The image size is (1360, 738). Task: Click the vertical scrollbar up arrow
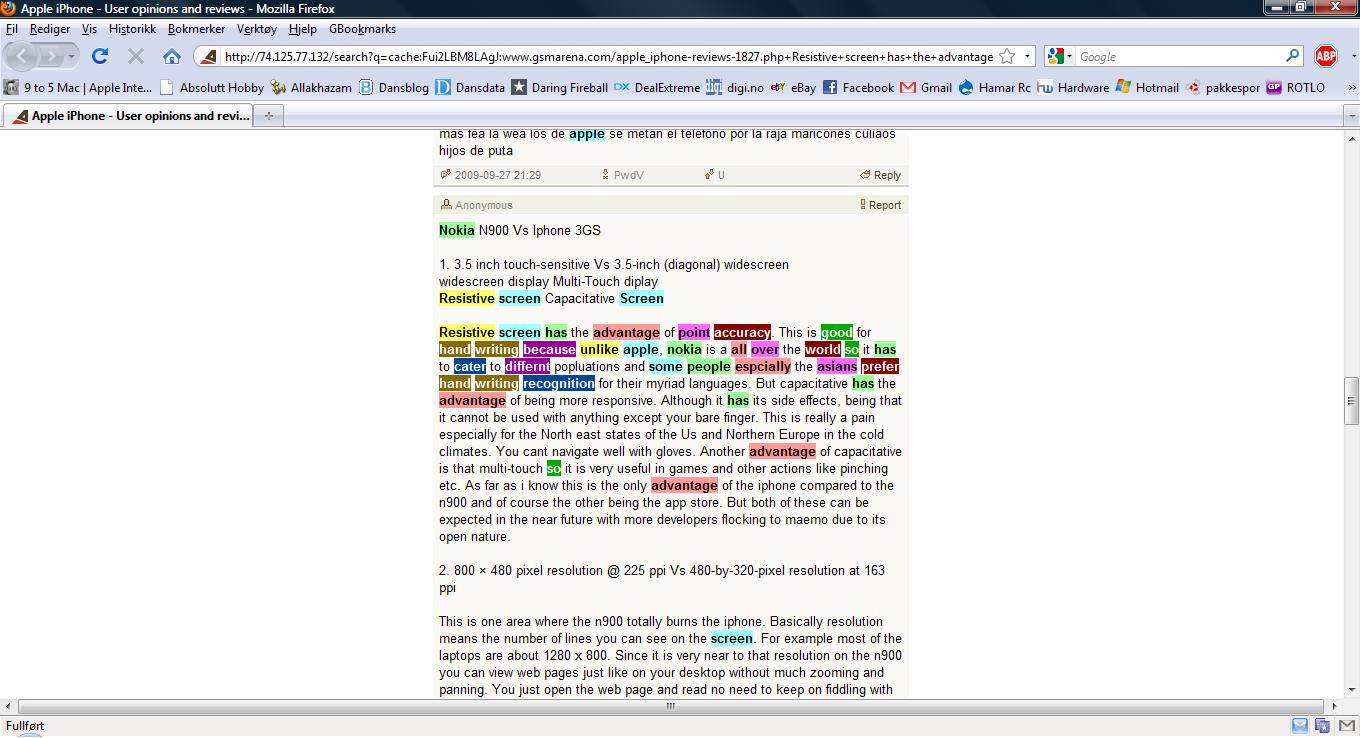(1351, 137)
